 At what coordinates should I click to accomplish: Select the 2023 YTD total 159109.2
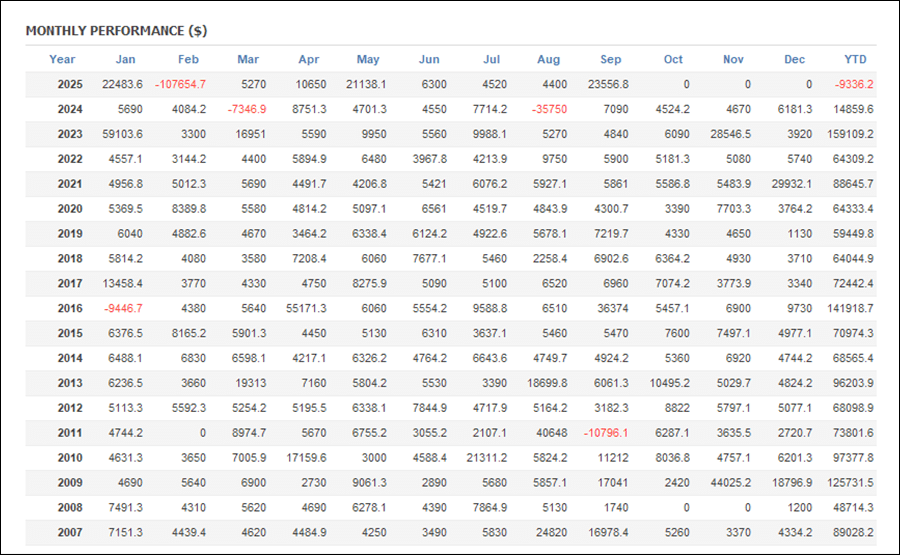(x=851, y=134)
